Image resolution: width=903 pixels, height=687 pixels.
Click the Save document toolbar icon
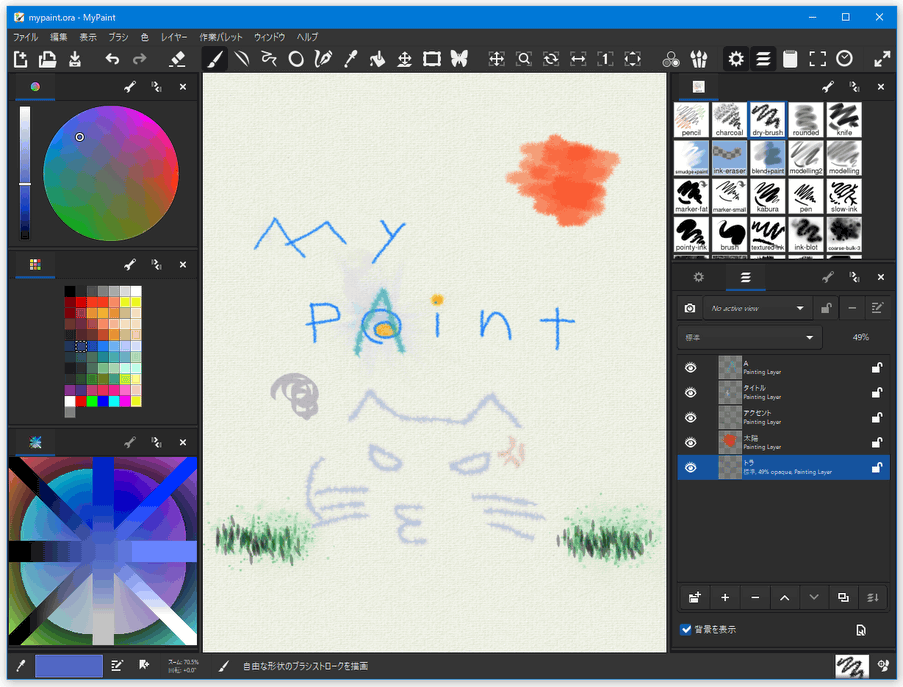pos(75,59)
